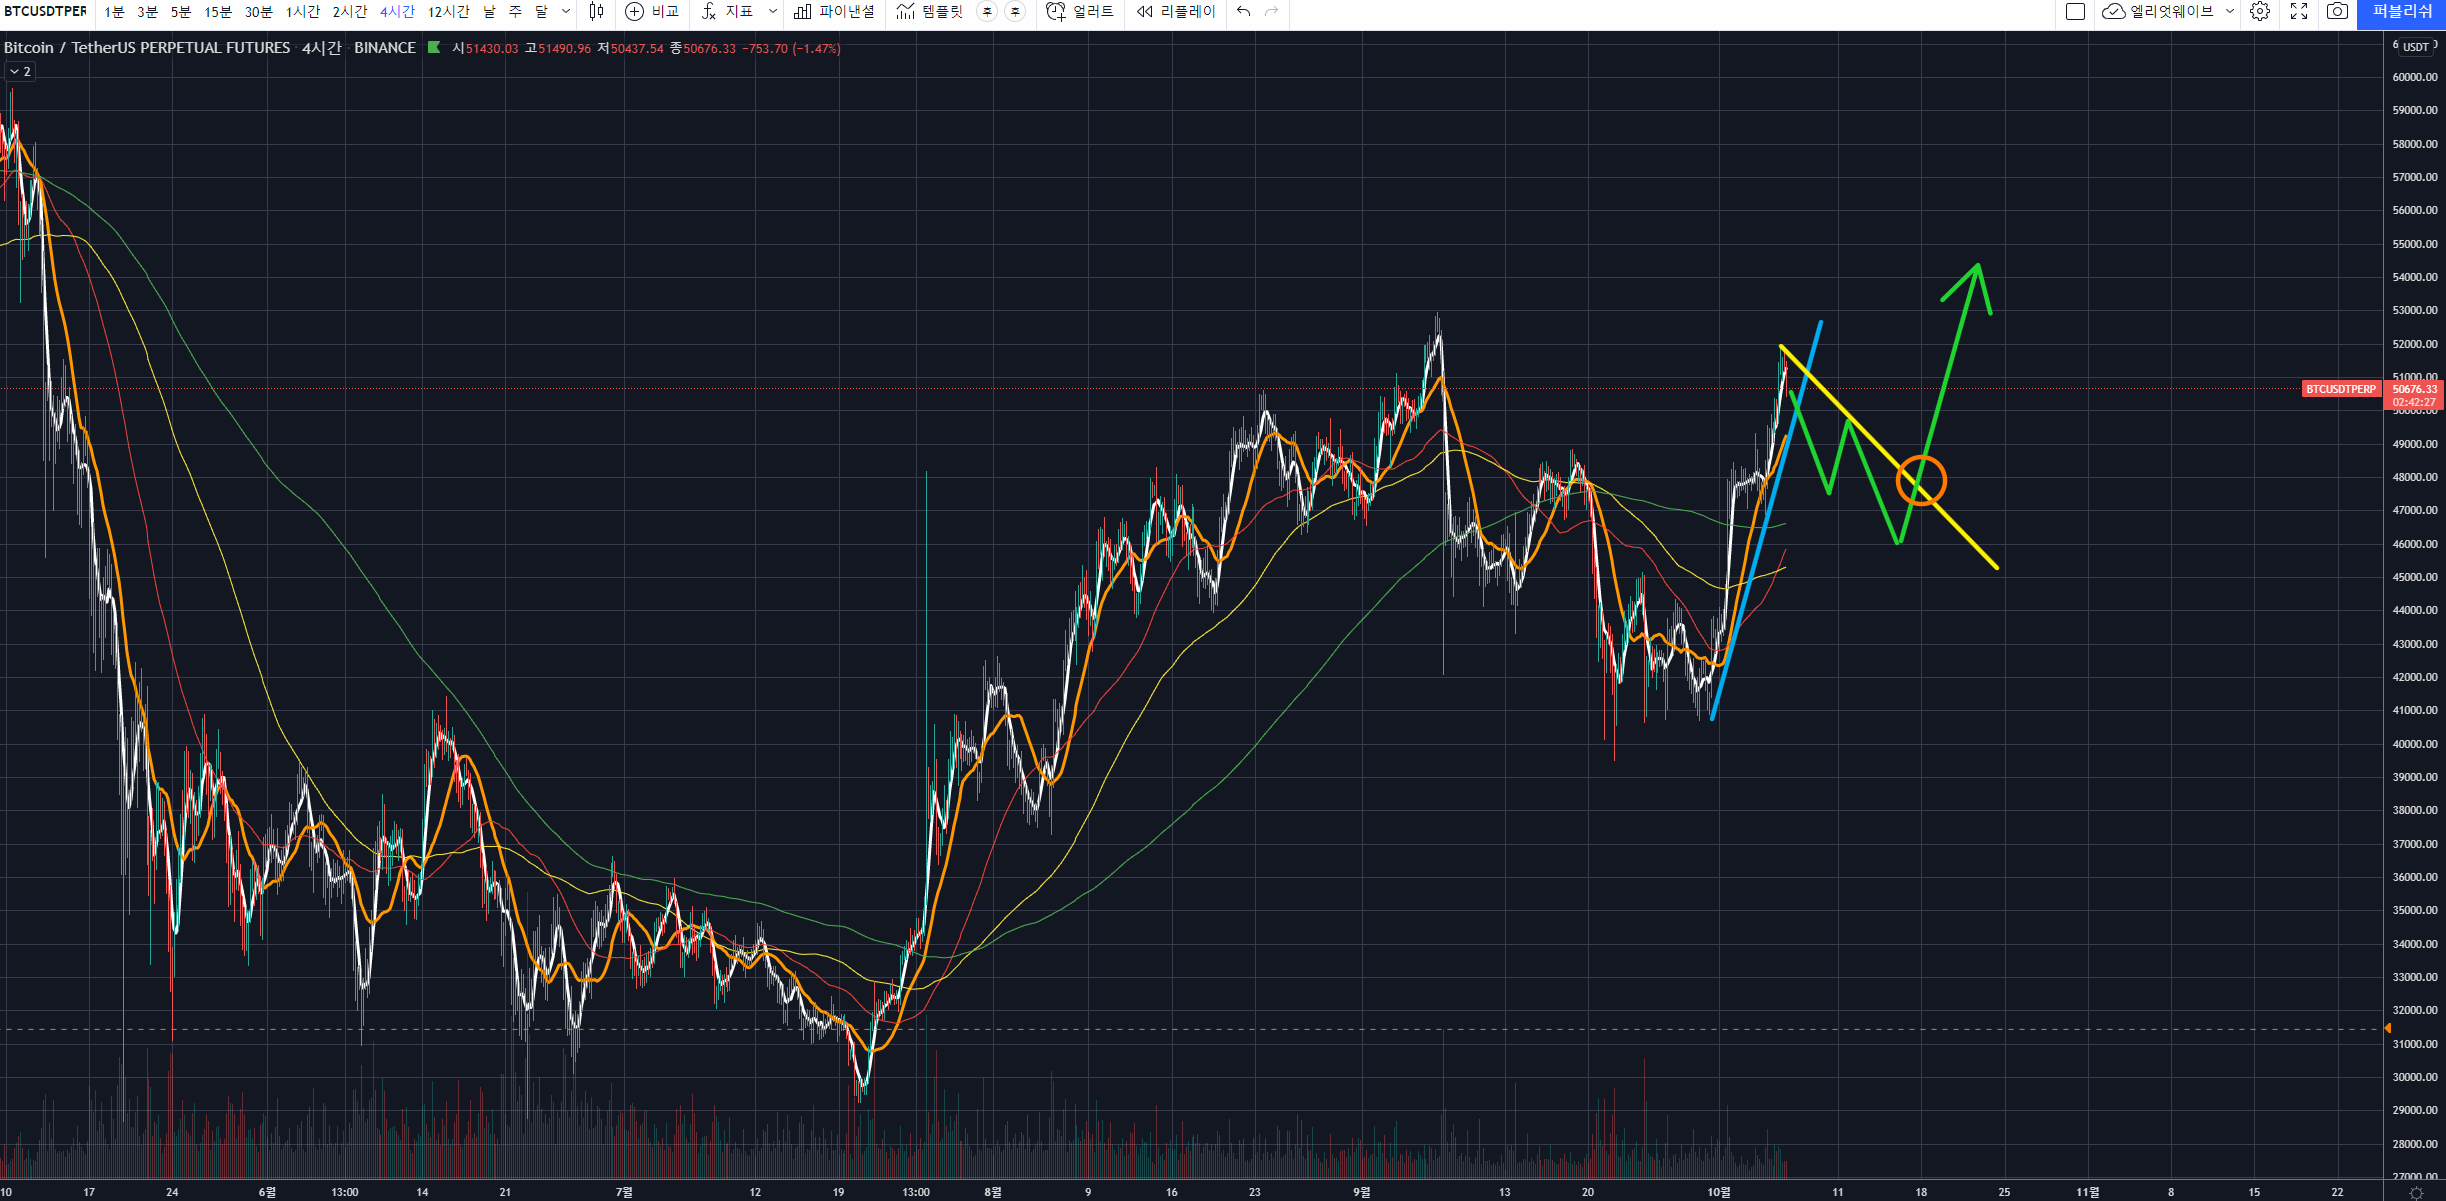Take a chart snapshot with camera icon

click(x=2337, y=12)
